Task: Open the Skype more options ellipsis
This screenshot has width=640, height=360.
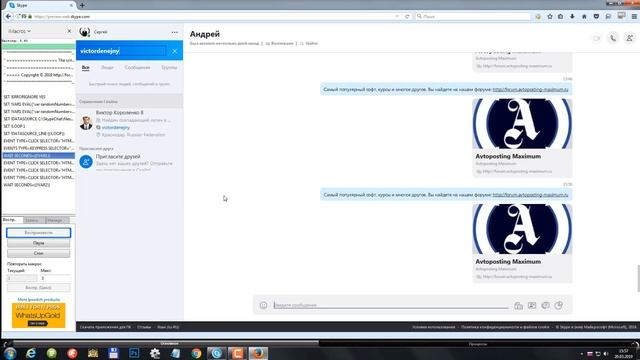Action: pyautogui.click(x=175, y=32)
